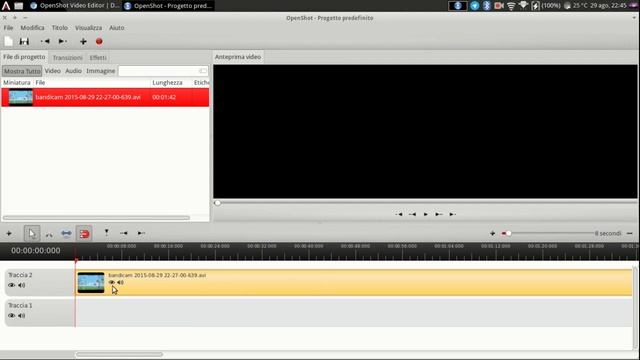
Task: Click the timeline zoom slider handle
Action: click(509, 233)
